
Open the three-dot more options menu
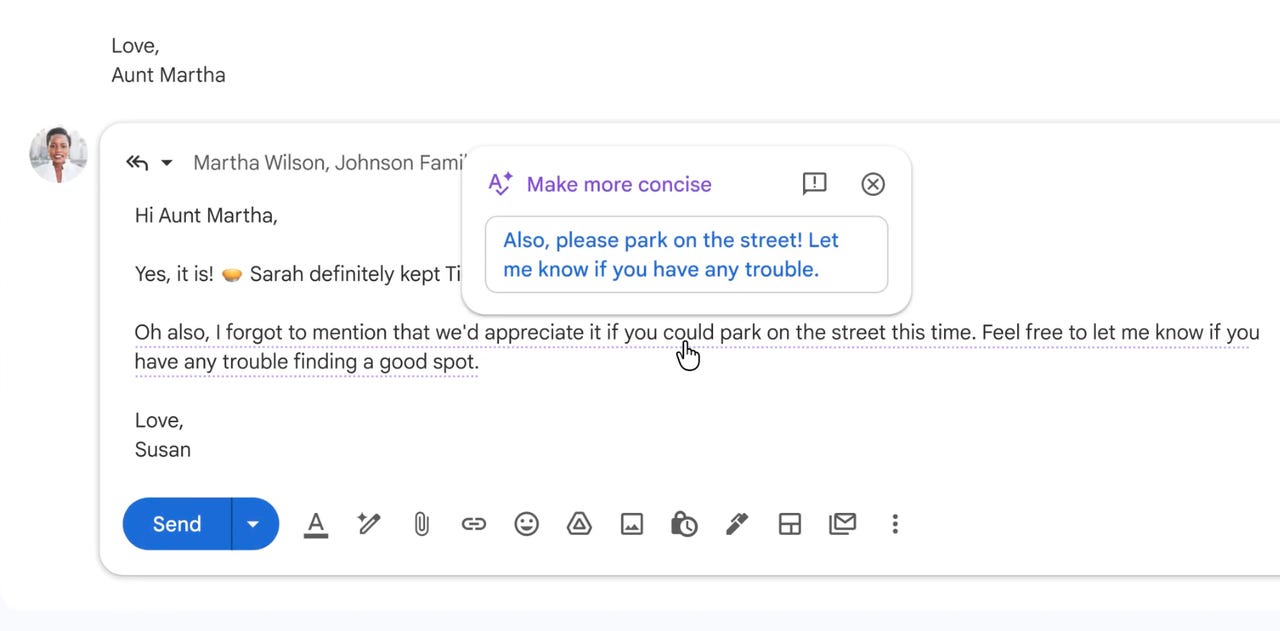pyautogui.click(x=895, y=524)
